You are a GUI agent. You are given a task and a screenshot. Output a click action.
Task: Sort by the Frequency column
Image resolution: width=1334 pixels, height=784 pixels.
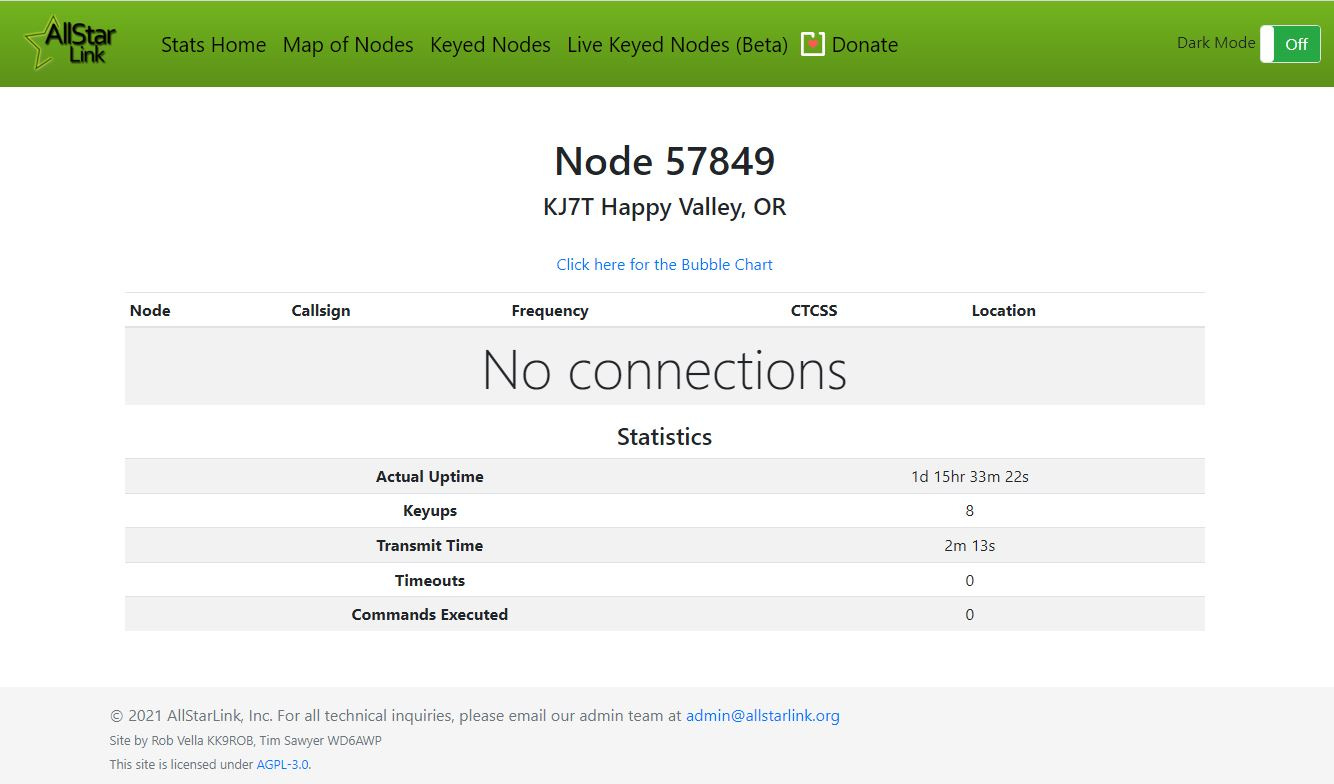[550, 310]
